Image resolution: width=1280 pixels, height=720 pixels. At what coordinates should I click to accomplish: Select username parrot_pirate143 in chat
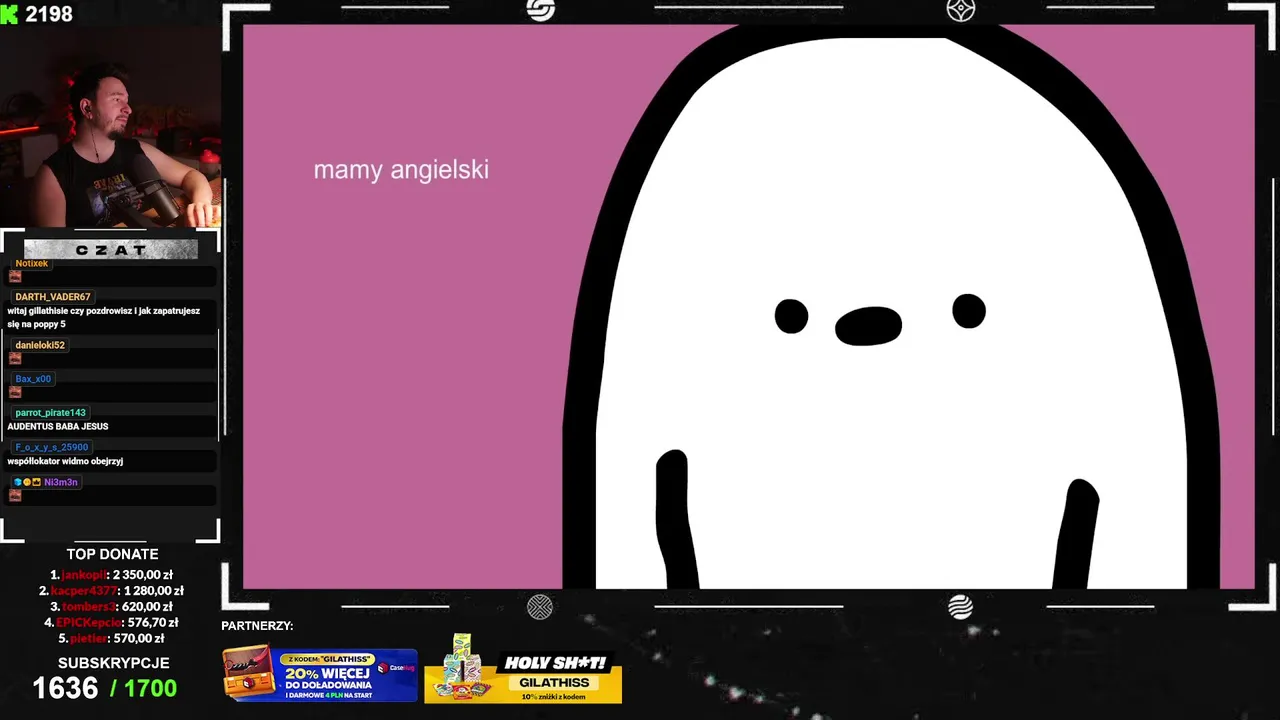coord(50,412)
